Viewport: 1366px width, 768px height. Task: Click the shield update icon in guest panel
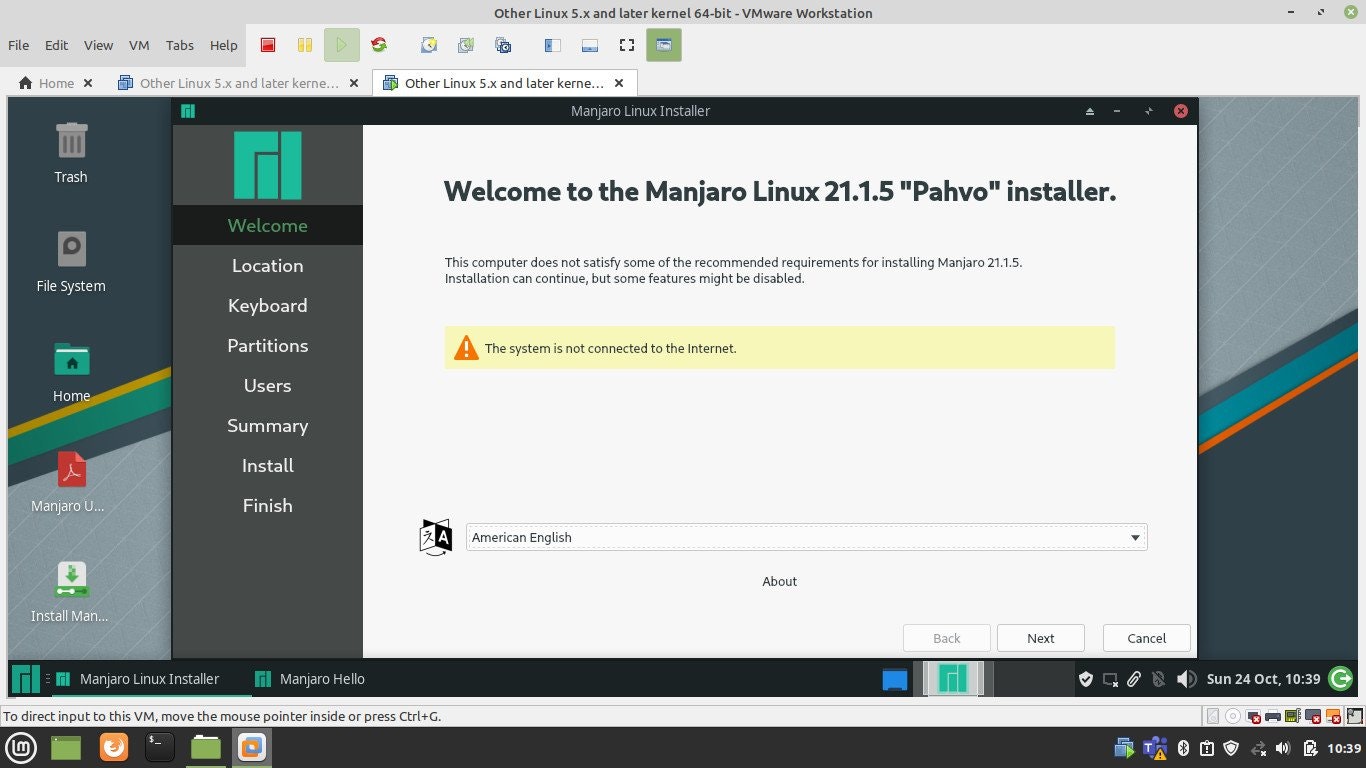[x=1086, y=679]
